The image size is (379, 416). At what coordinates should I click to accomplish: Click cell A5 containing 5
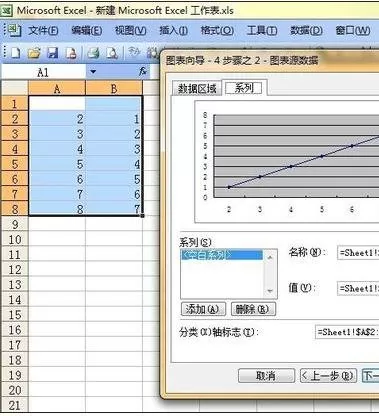pyautogui.click(x=57, y=164)
